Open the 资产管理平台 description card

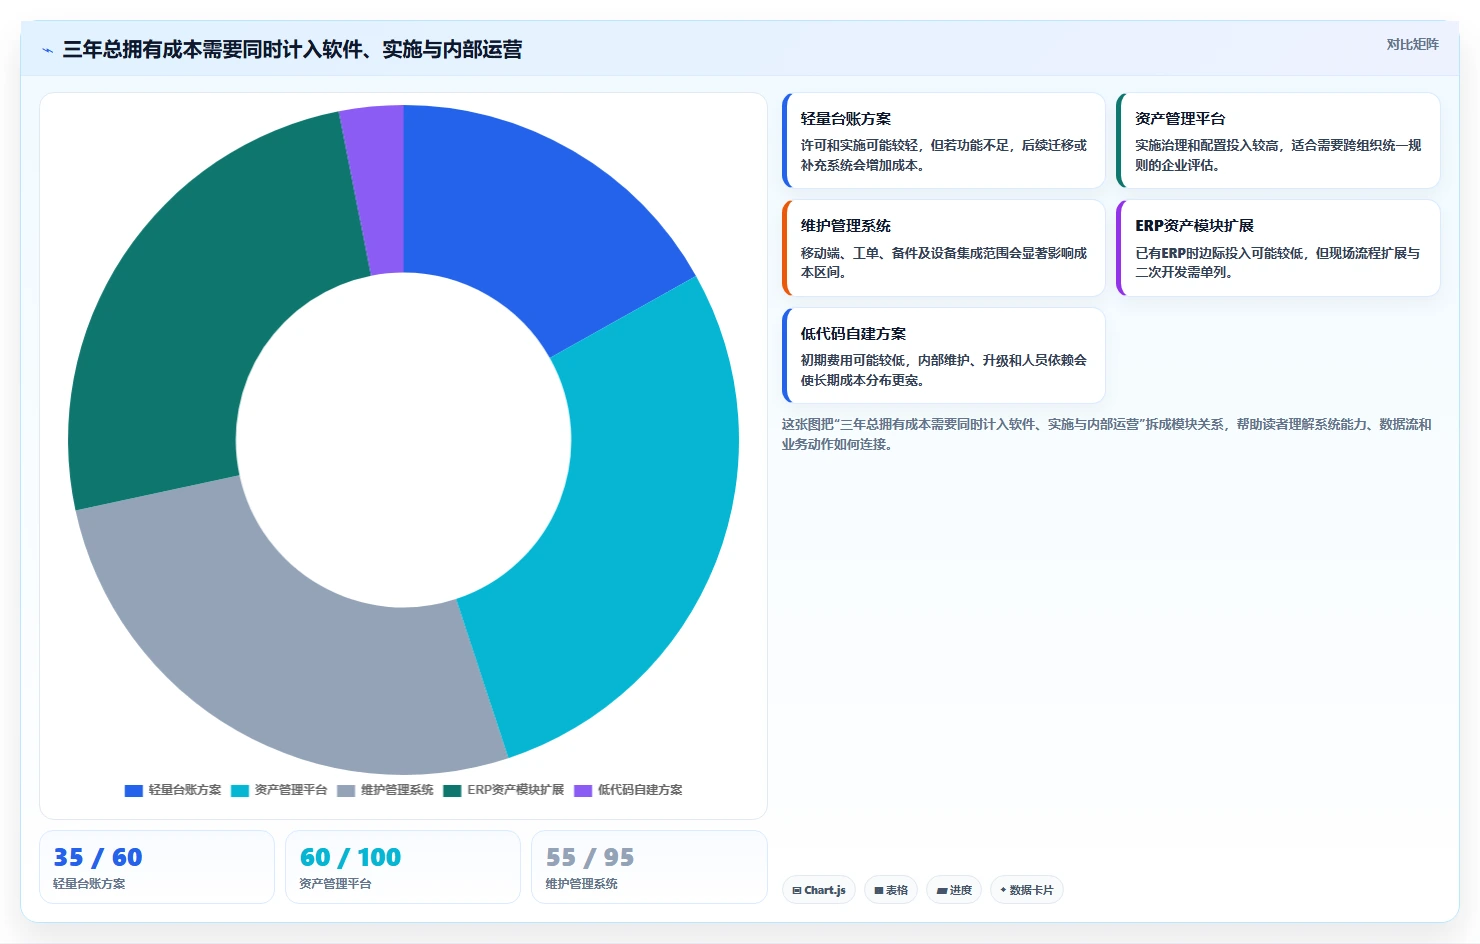tap(1278, 141)
